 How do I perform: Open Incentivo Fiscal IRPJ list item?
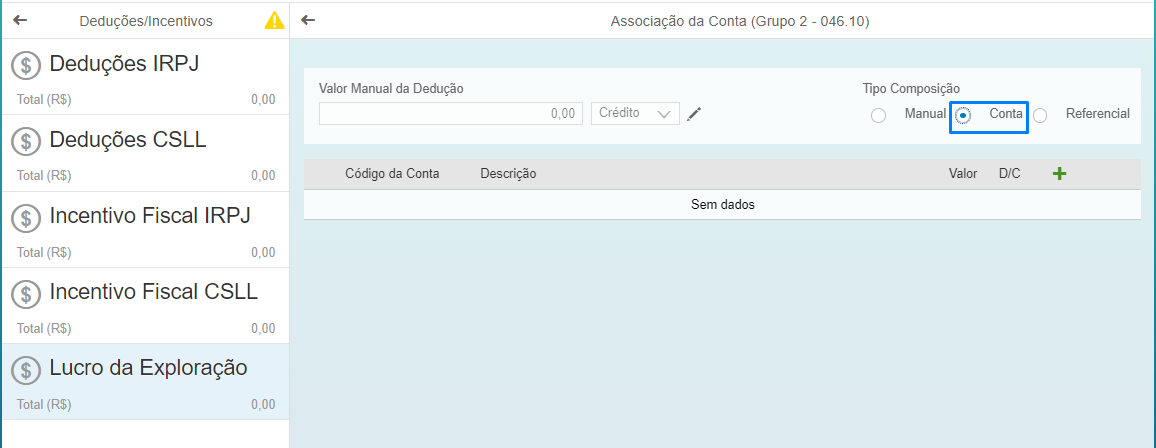(x=145, y=229)
